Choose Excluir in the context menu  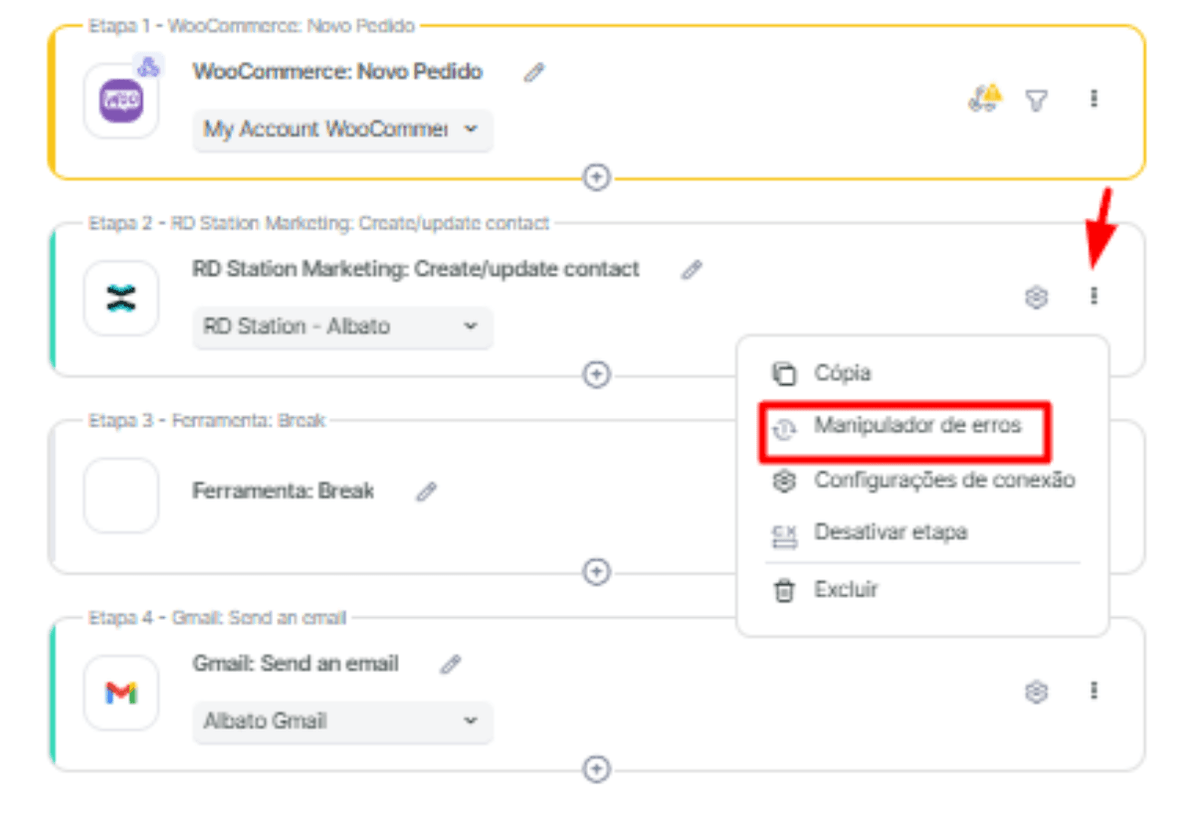(x=922, y=590)
